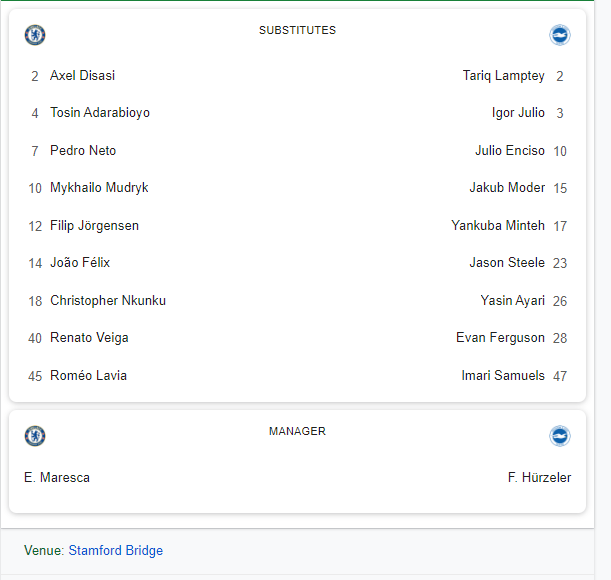Select Mykhailo Mudryk in substitutes list
This screenshot has width=611, height=580.
coord(99,188)
